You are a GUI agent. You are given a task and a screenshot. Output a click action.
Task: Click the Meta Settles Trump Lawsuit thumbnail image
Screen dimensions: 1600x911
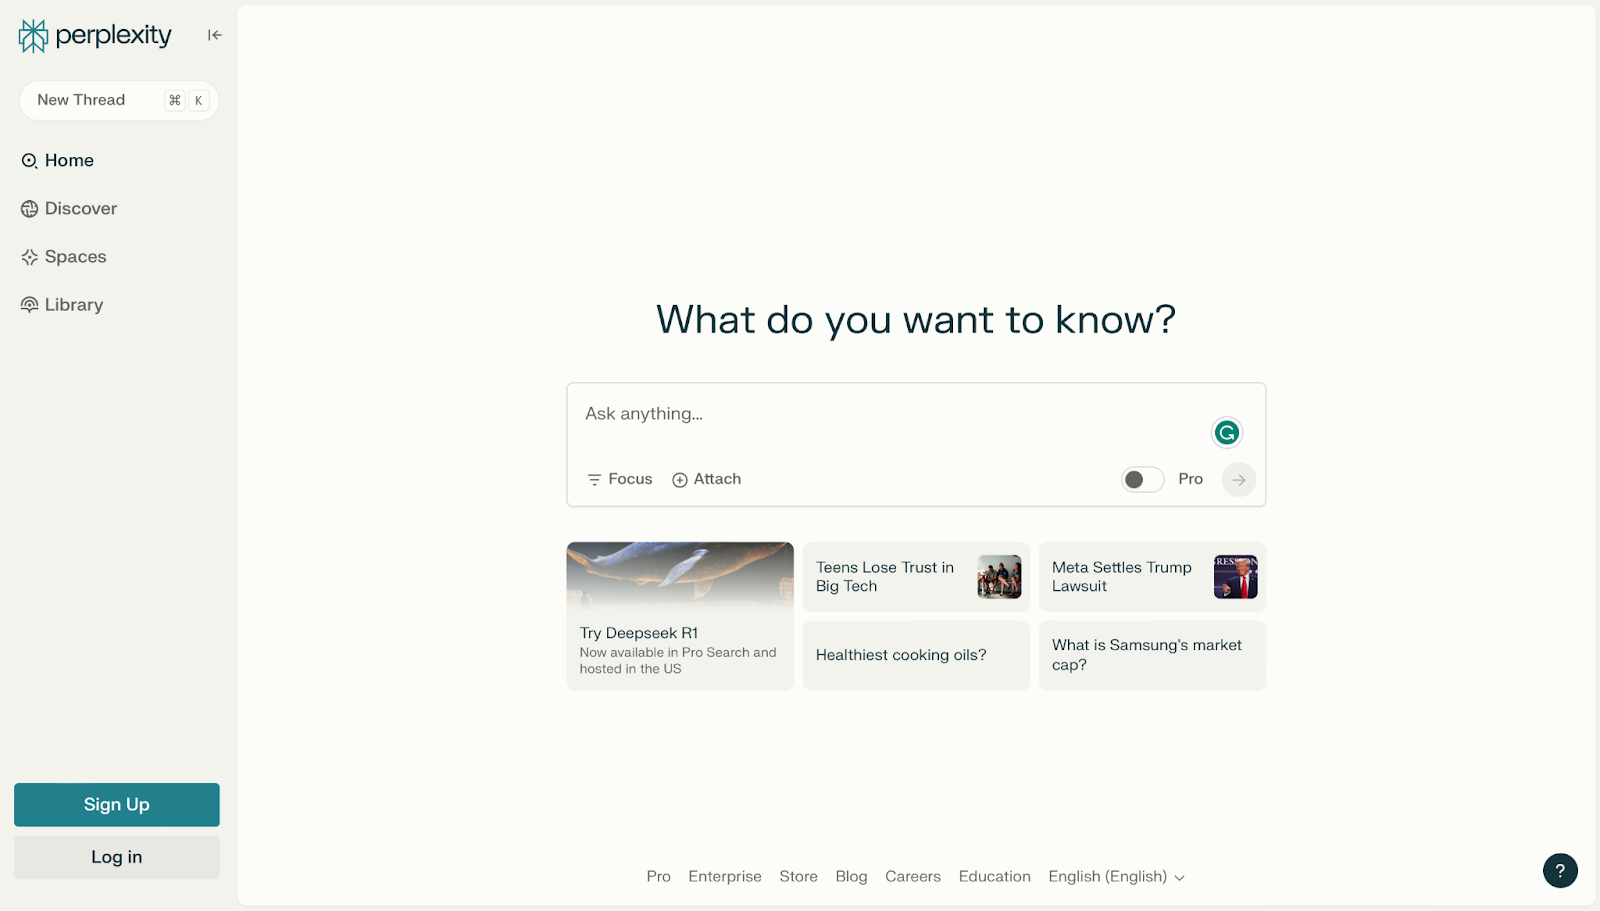click(x=1236, y=577)
